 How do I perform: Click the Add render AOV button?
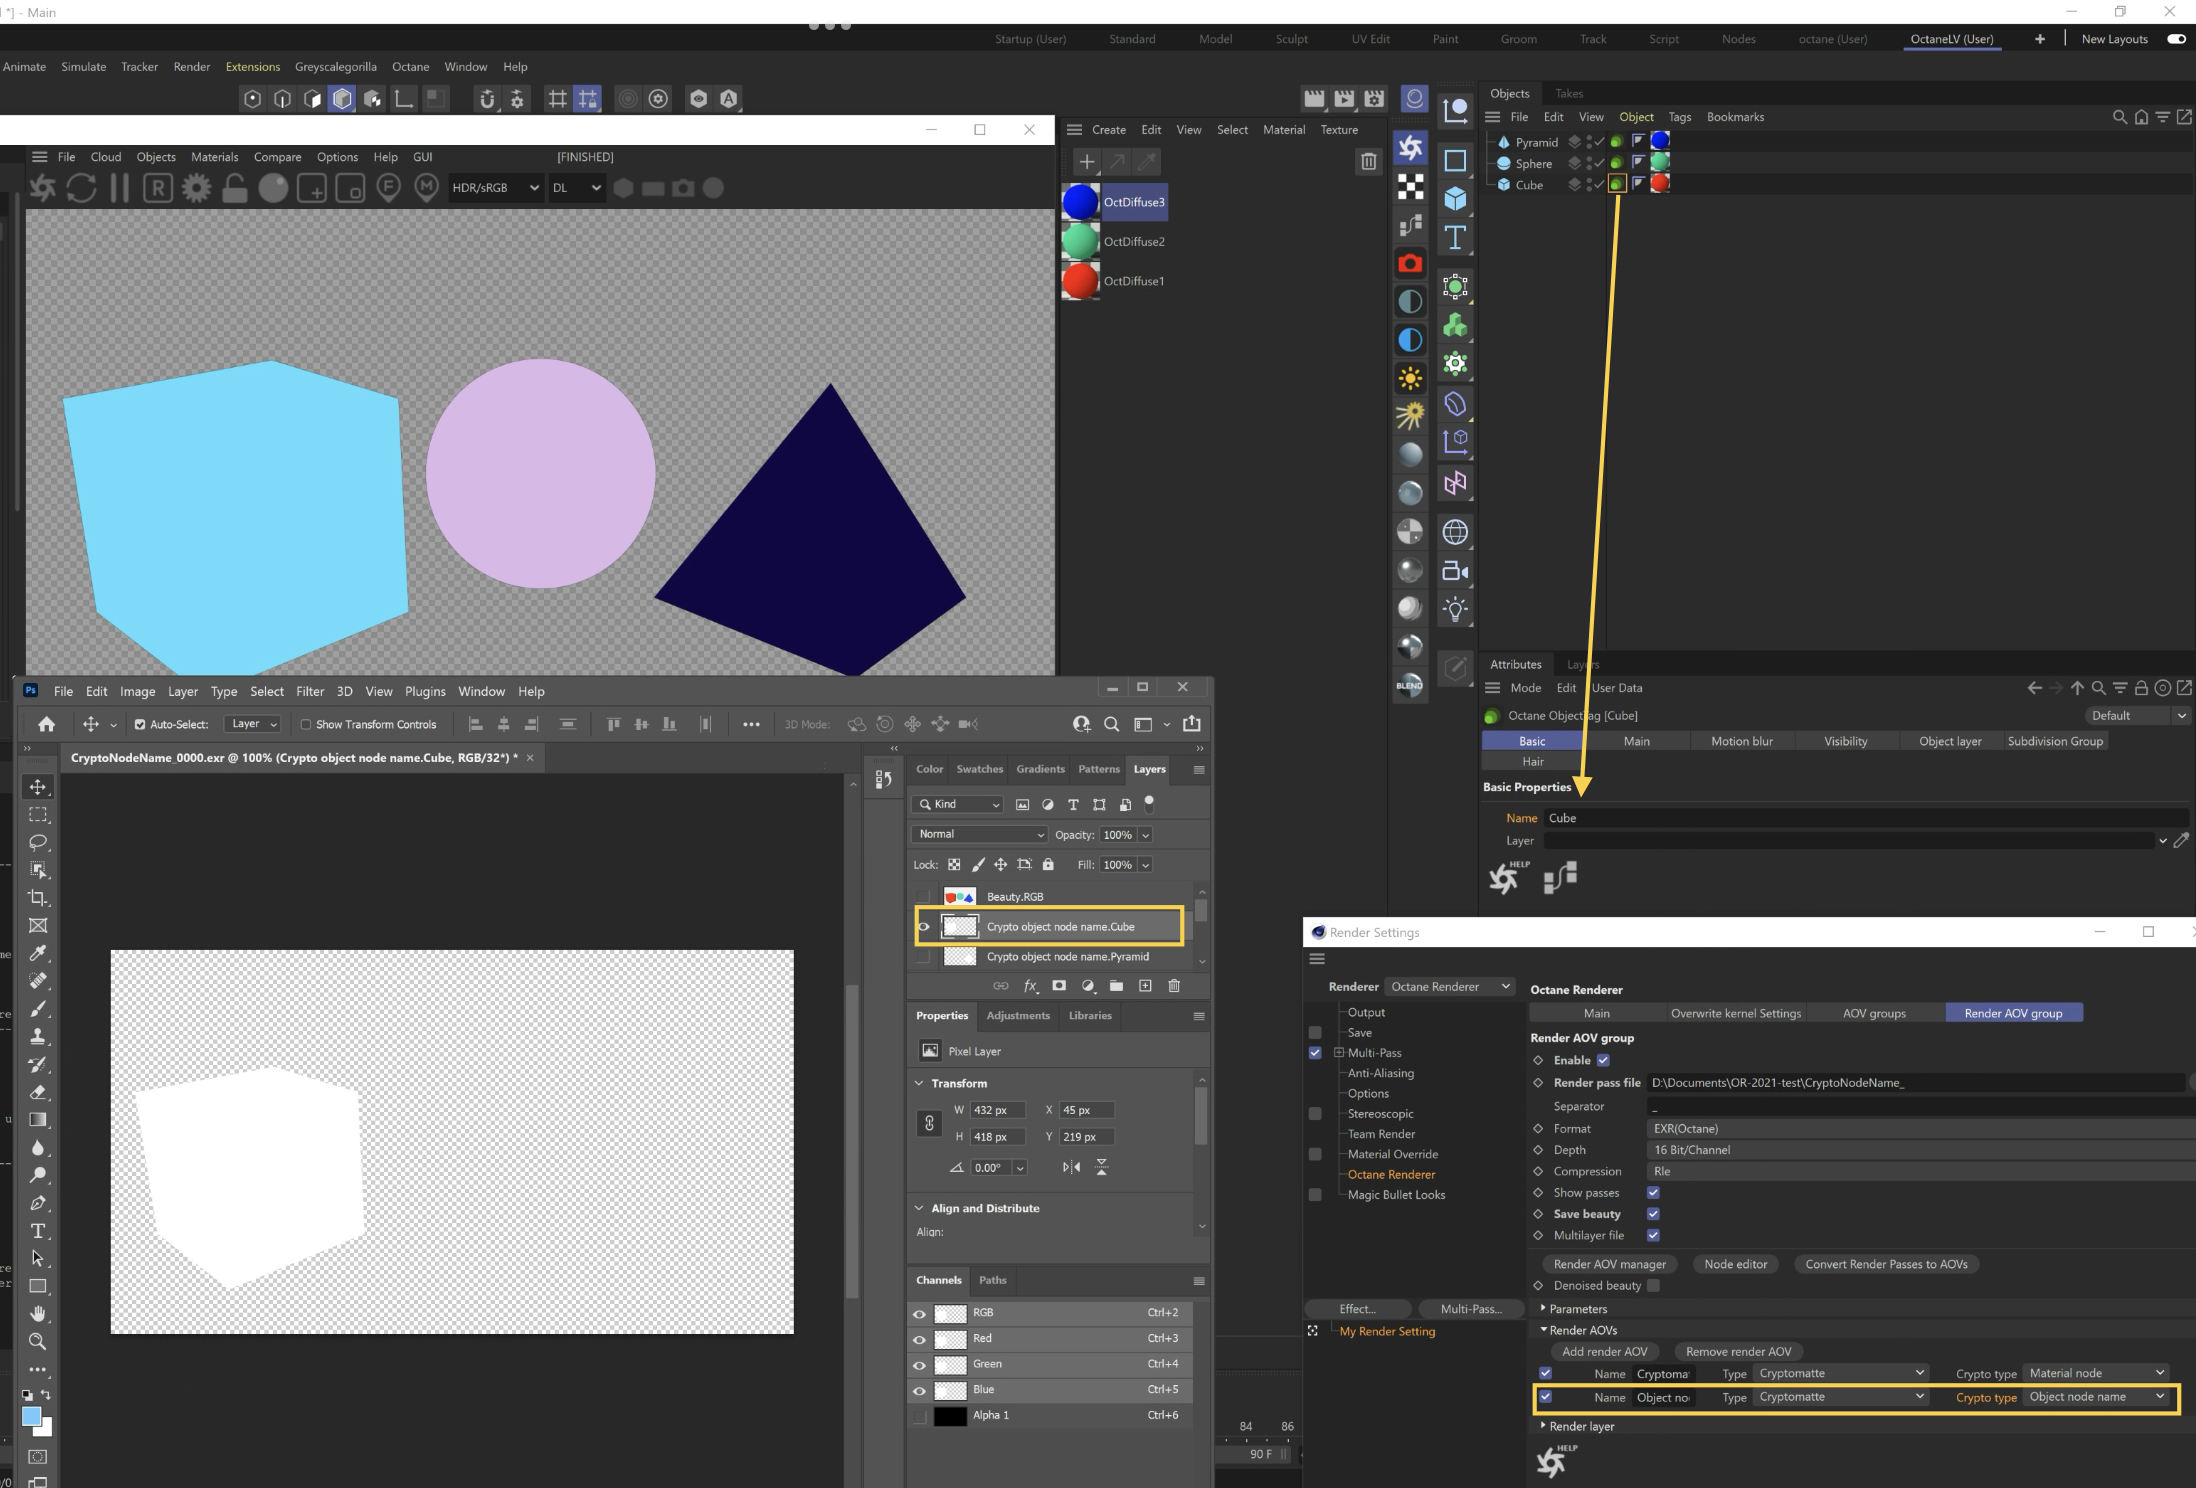pos(1604,1351)
